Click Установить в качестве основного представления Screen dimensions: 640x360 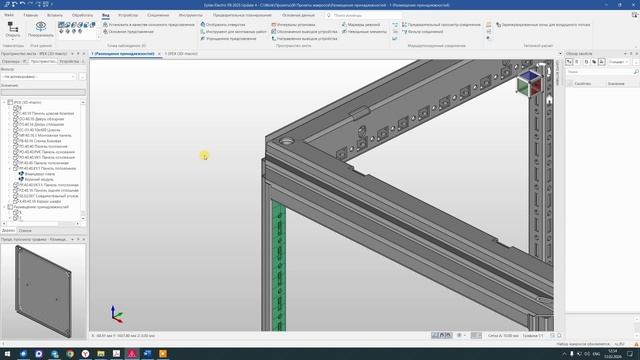click(x=149, y=24)
